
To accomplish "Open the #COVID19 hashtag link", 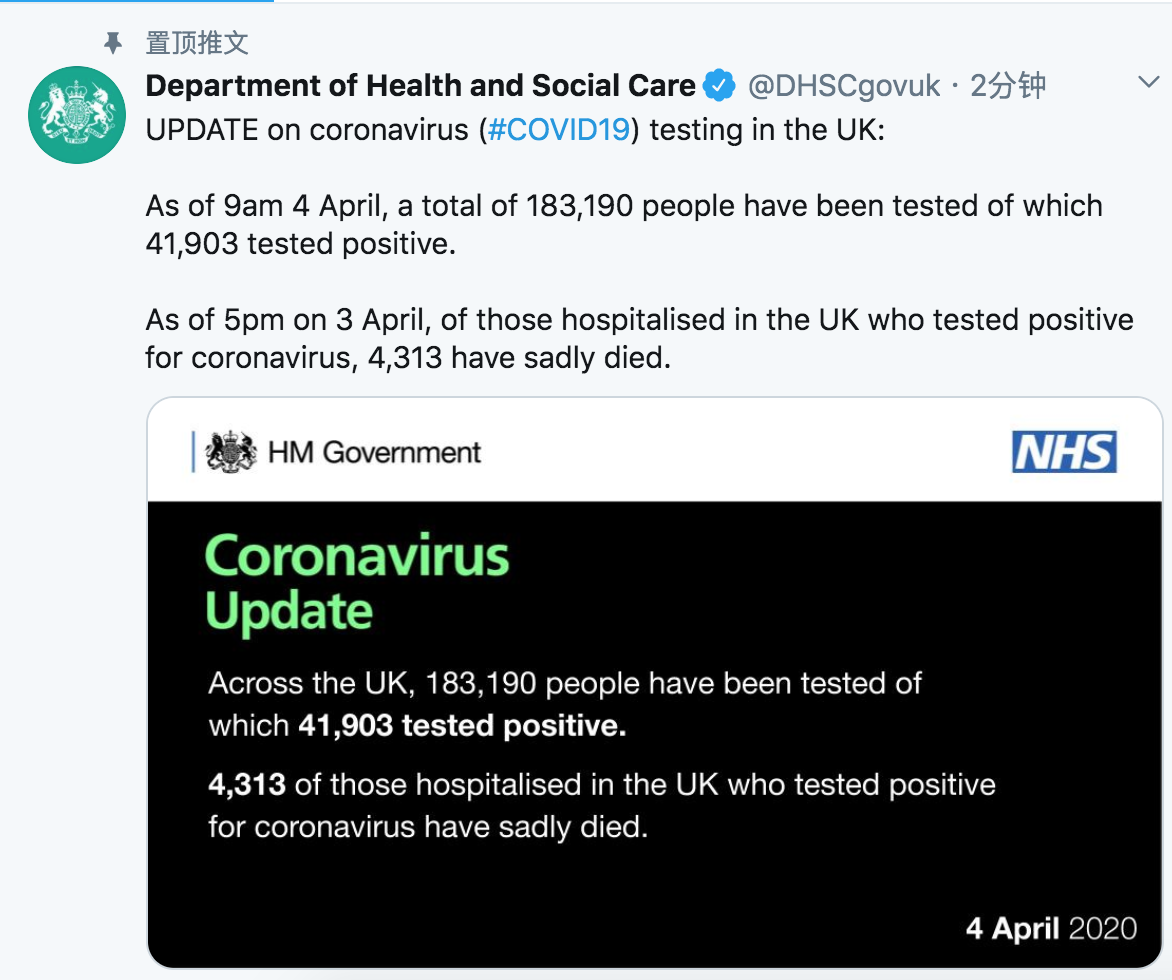I will (559, 129).
